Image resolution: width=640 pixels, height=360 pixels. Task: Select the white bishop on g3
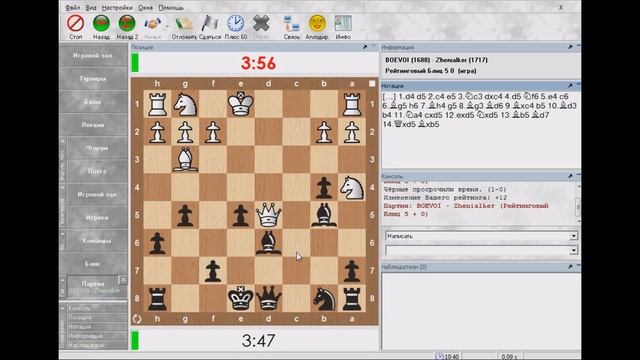coord(185,159)
